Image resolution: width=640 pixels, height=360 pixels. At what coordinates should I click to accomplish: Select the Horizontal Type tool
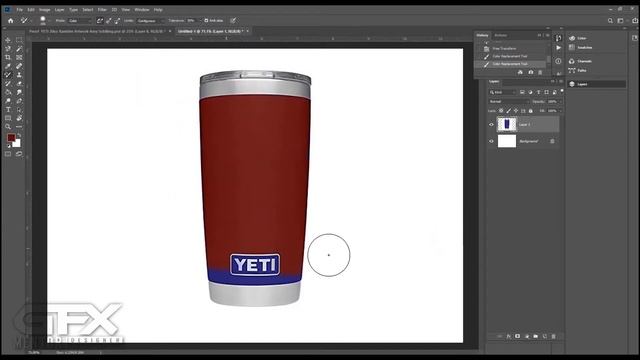pos(8,109)
